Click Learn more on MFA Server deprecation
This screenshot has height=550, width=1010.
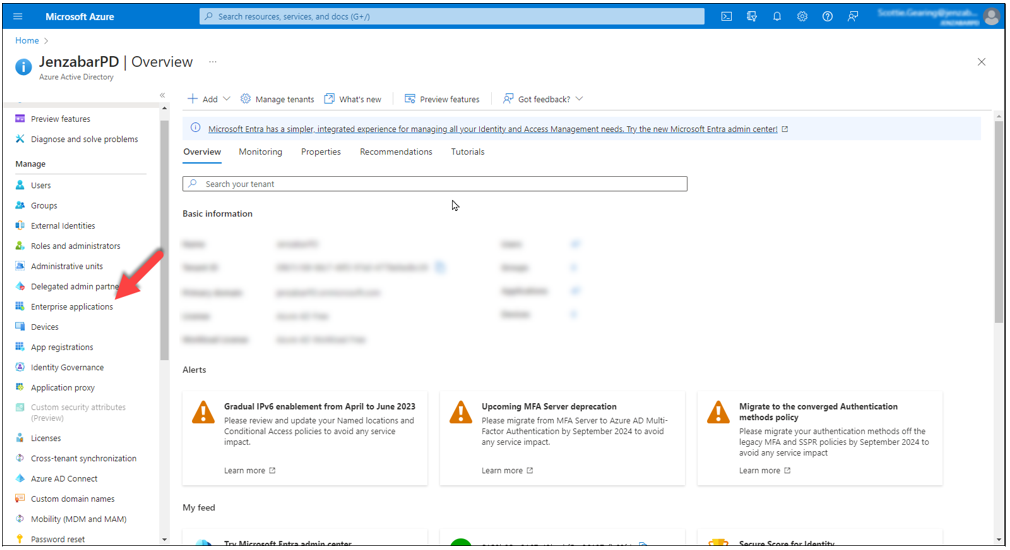coord(508,470)
